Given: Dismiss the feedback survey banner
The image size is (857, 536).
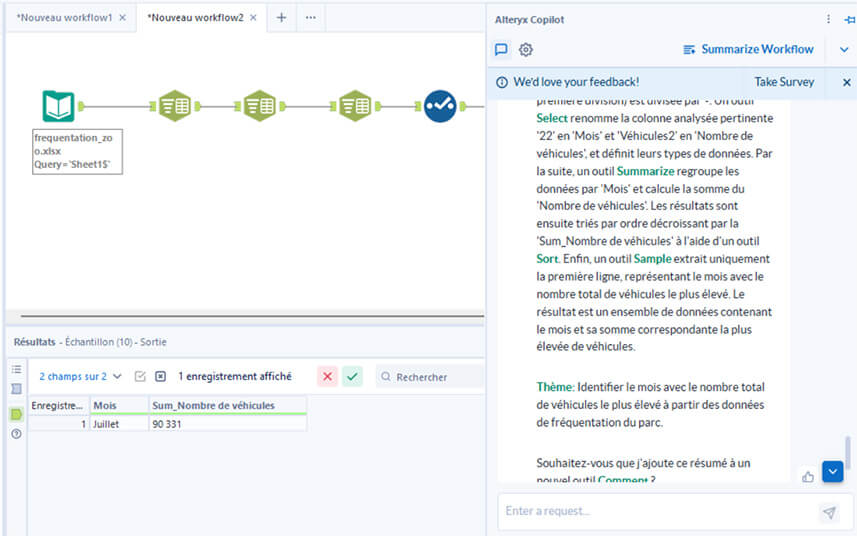Looking at the screenshot, I should tap(847, 83).
